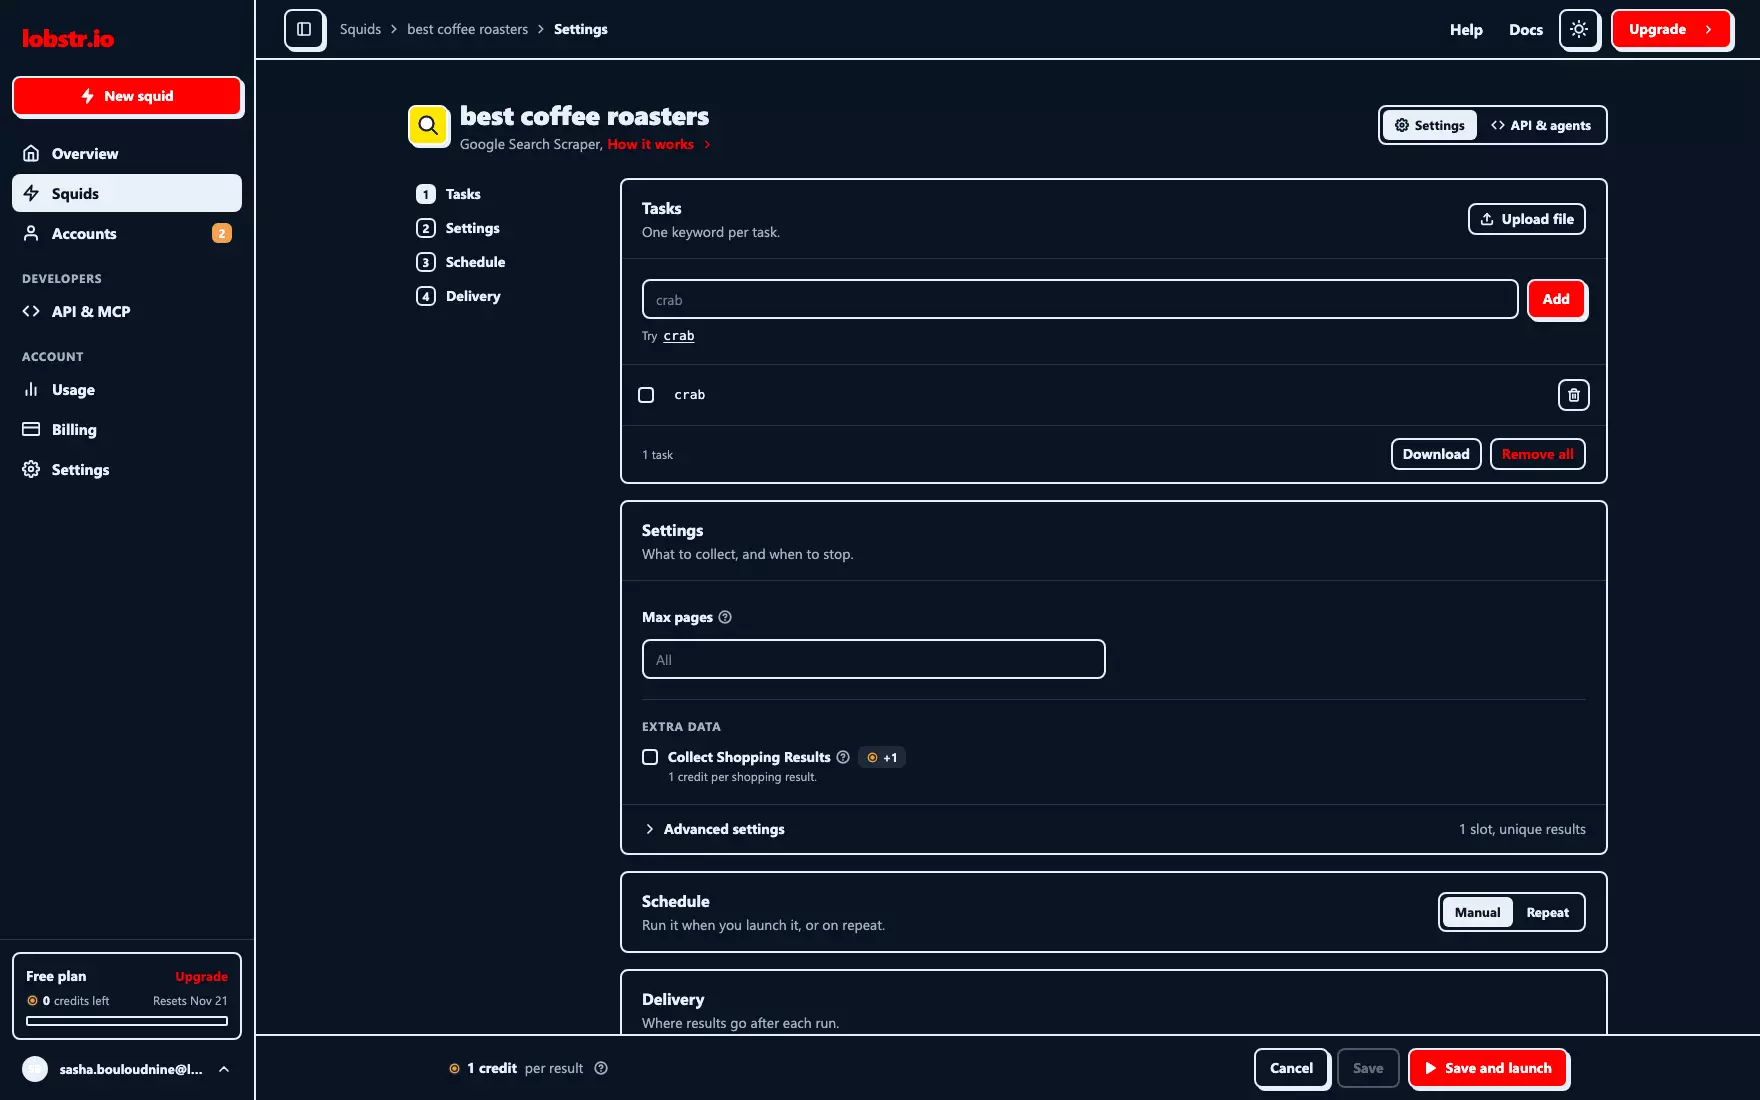This screenshot has width=1760, height=1100.
Task: Focus the Max pages input field
Action: tap(873, 659)
